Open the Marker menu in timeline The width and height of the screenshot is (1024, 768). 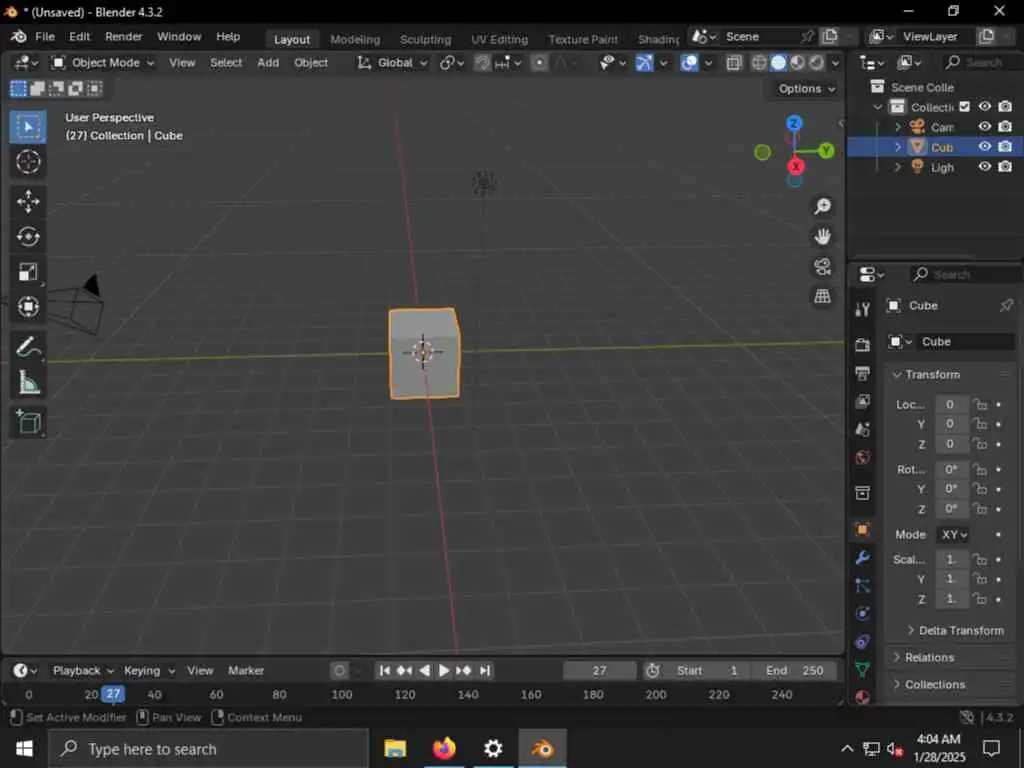point(246,671)
